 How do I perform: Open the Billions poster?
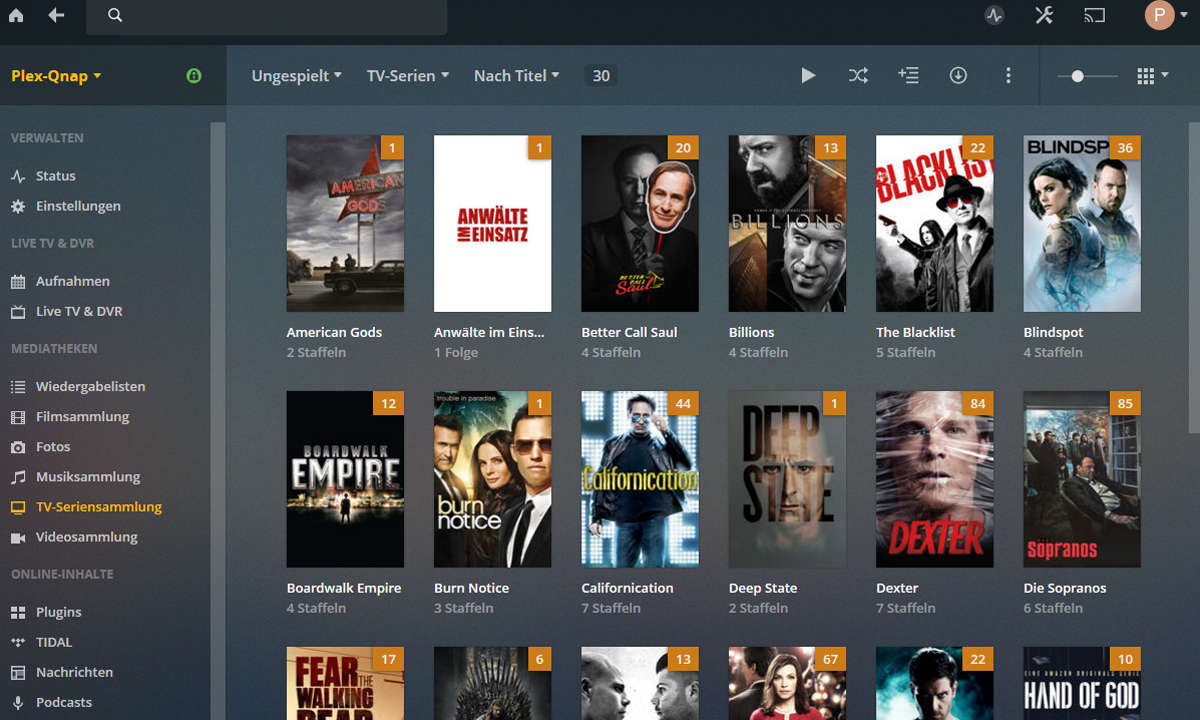pos(787,224)
